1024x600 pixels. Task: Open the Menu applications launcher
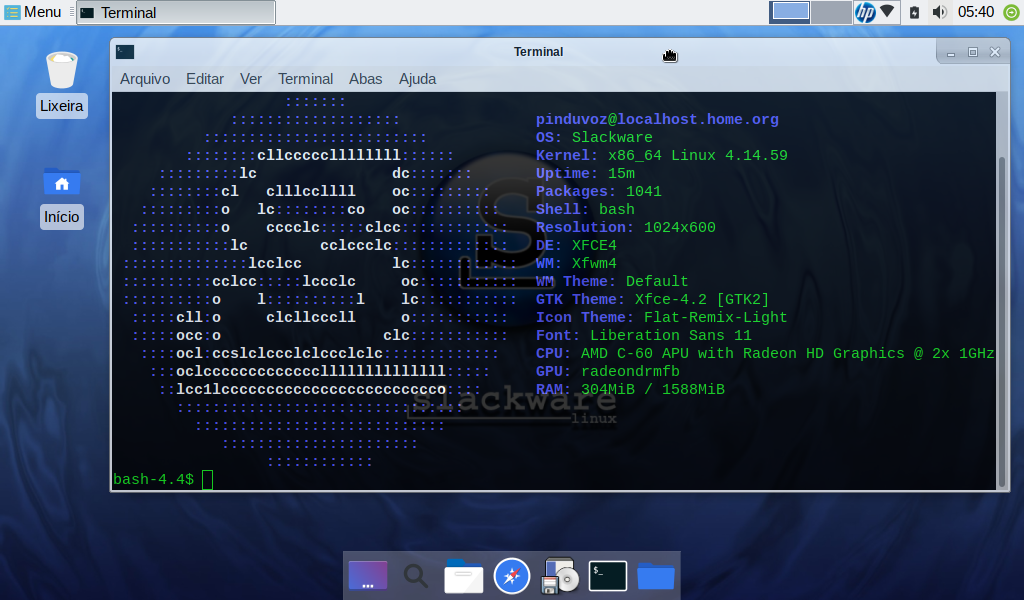[33, 12]
